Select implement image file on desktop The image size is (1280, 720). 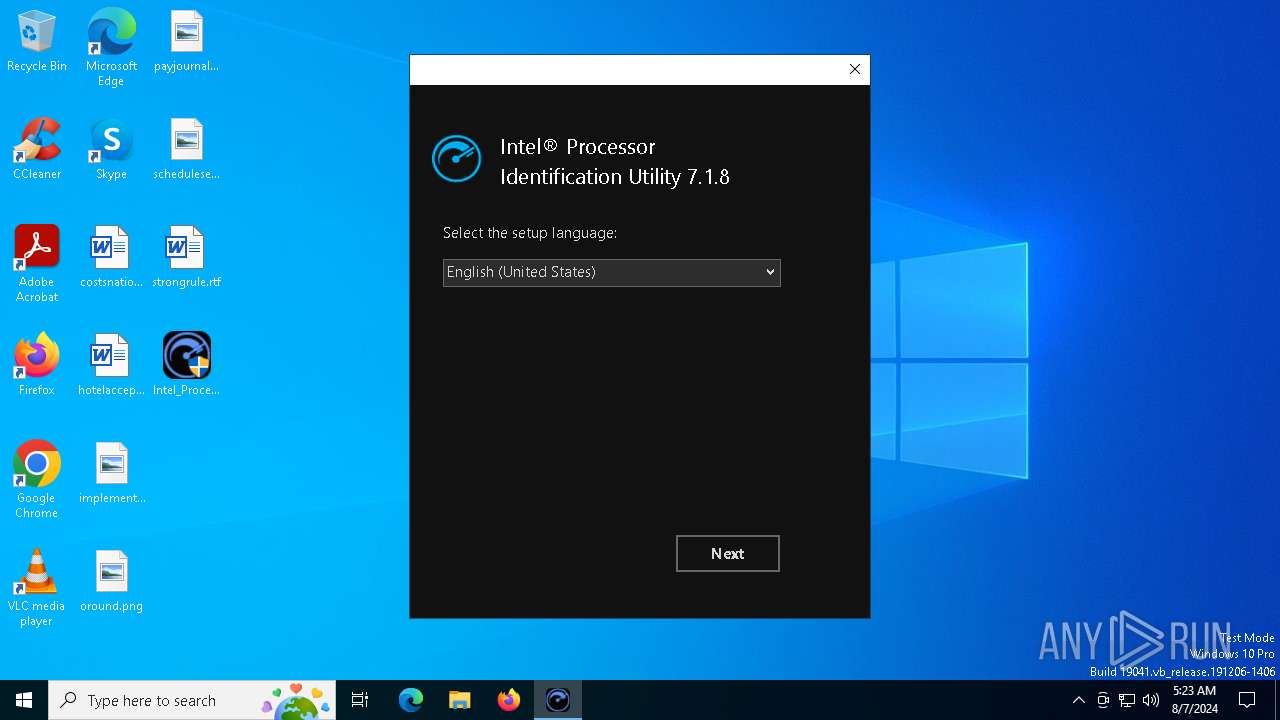(x=112, y=473)
